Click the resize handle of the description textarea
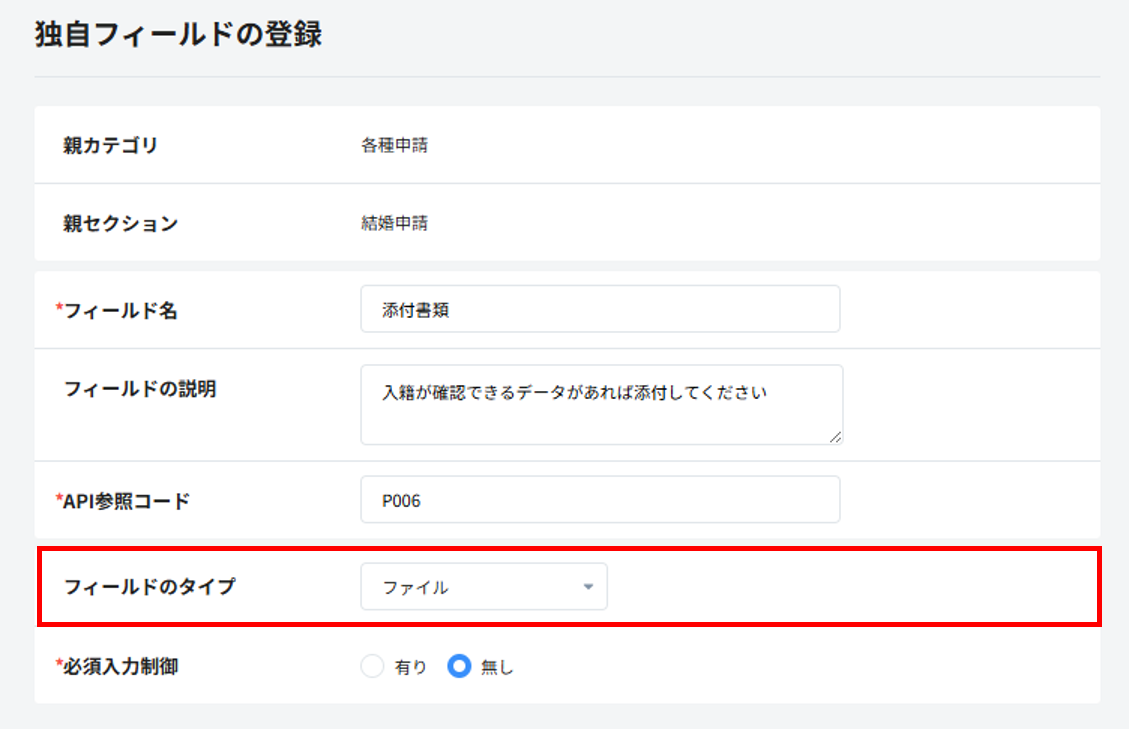Screen dimensions: 1129x729 coord(835,437)
